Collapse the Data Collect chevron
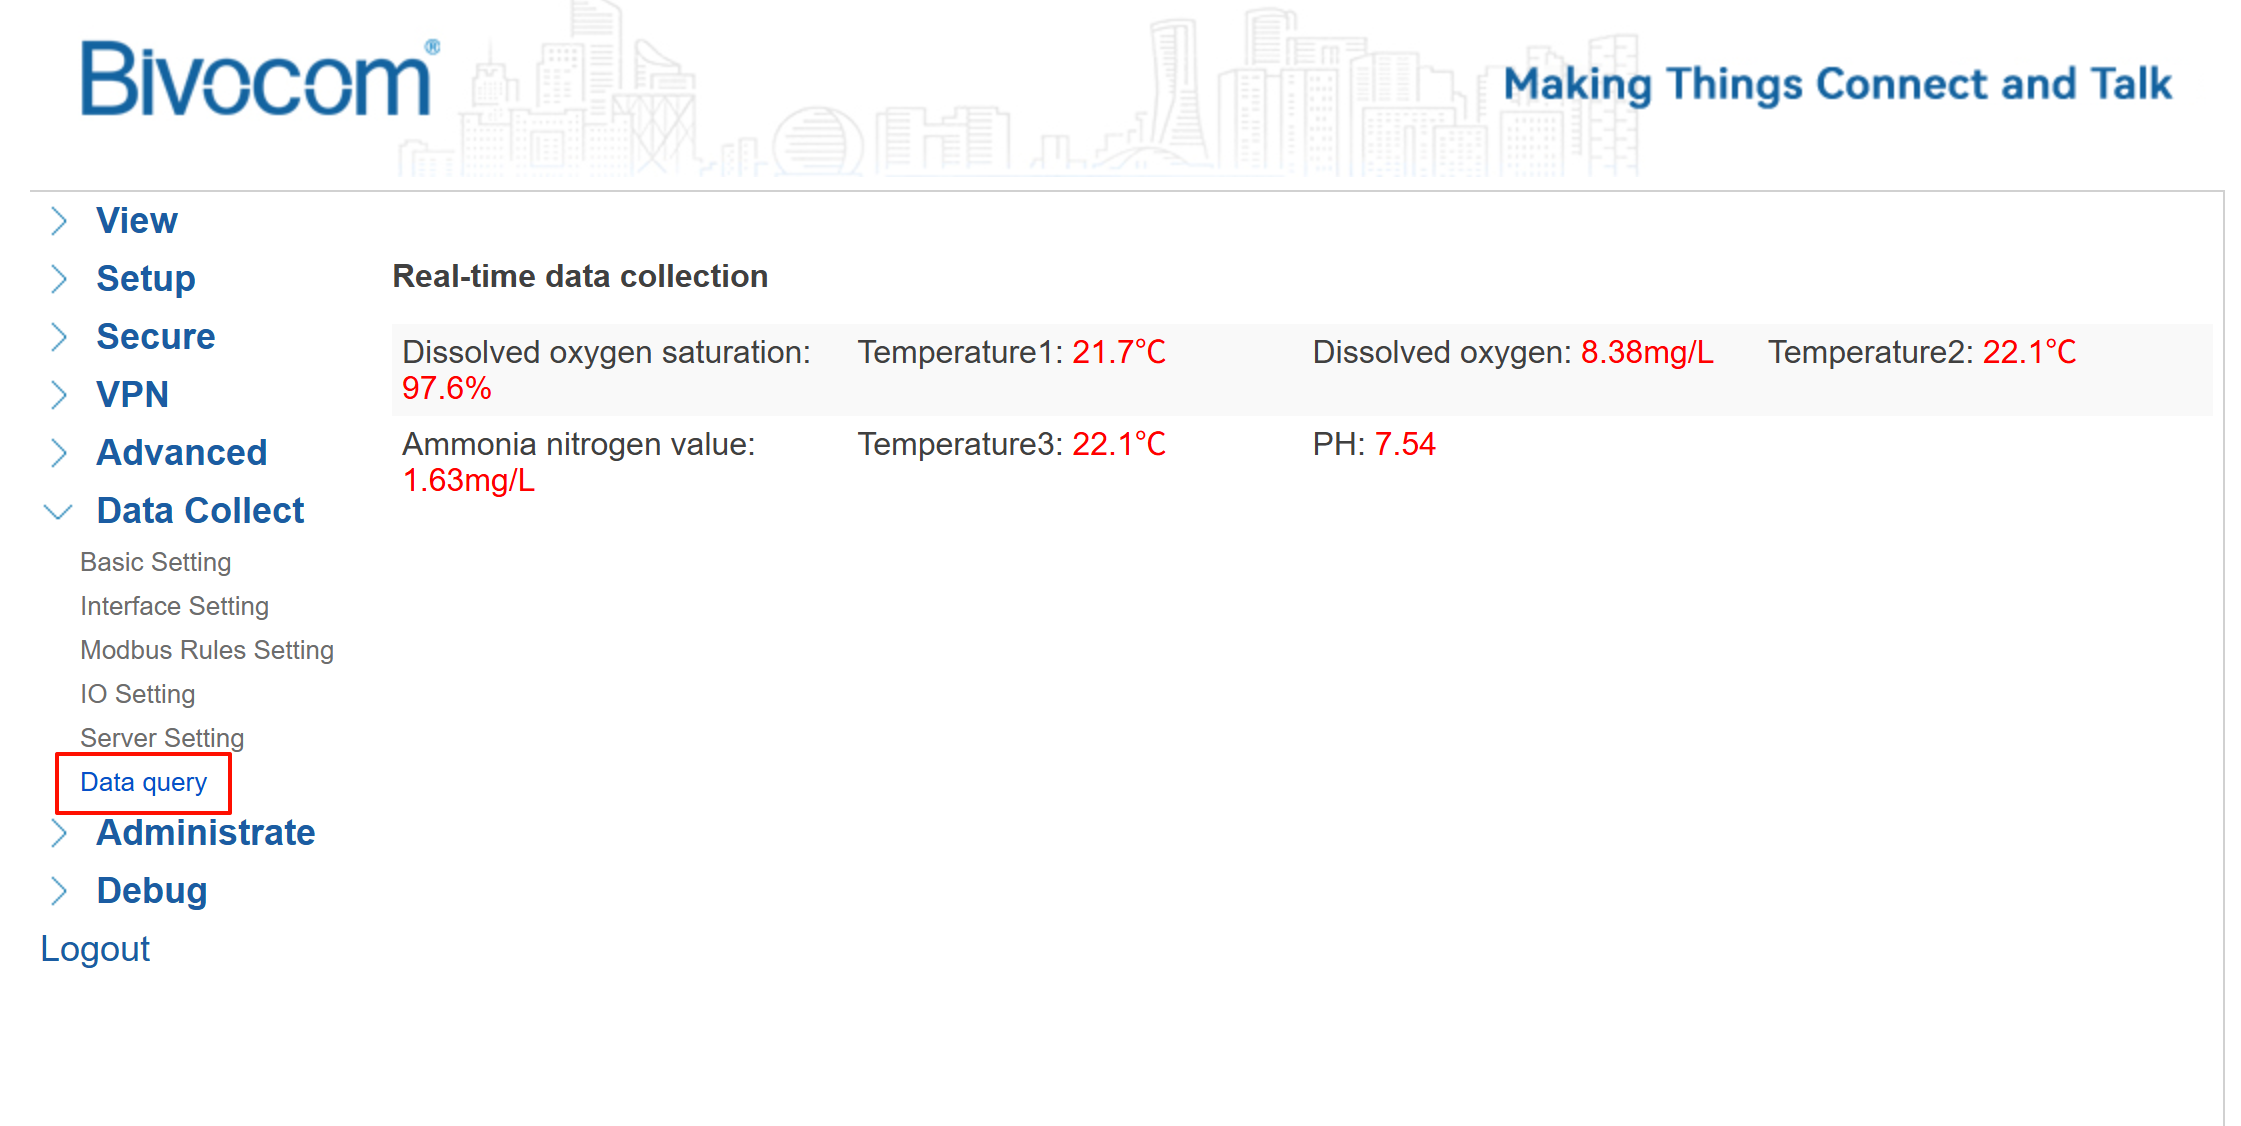The image size is (2241, 1126). click(x=59, y=512)
